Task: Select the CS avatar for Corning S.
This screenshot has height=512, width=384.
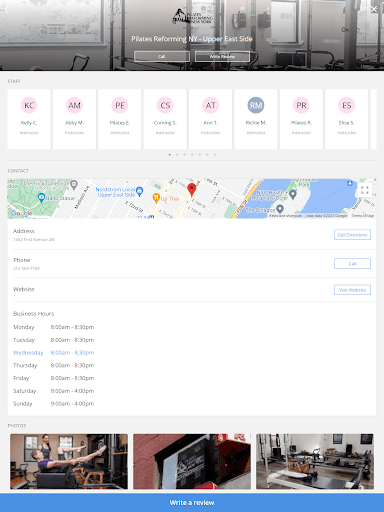Action: [x=165, y=105]
